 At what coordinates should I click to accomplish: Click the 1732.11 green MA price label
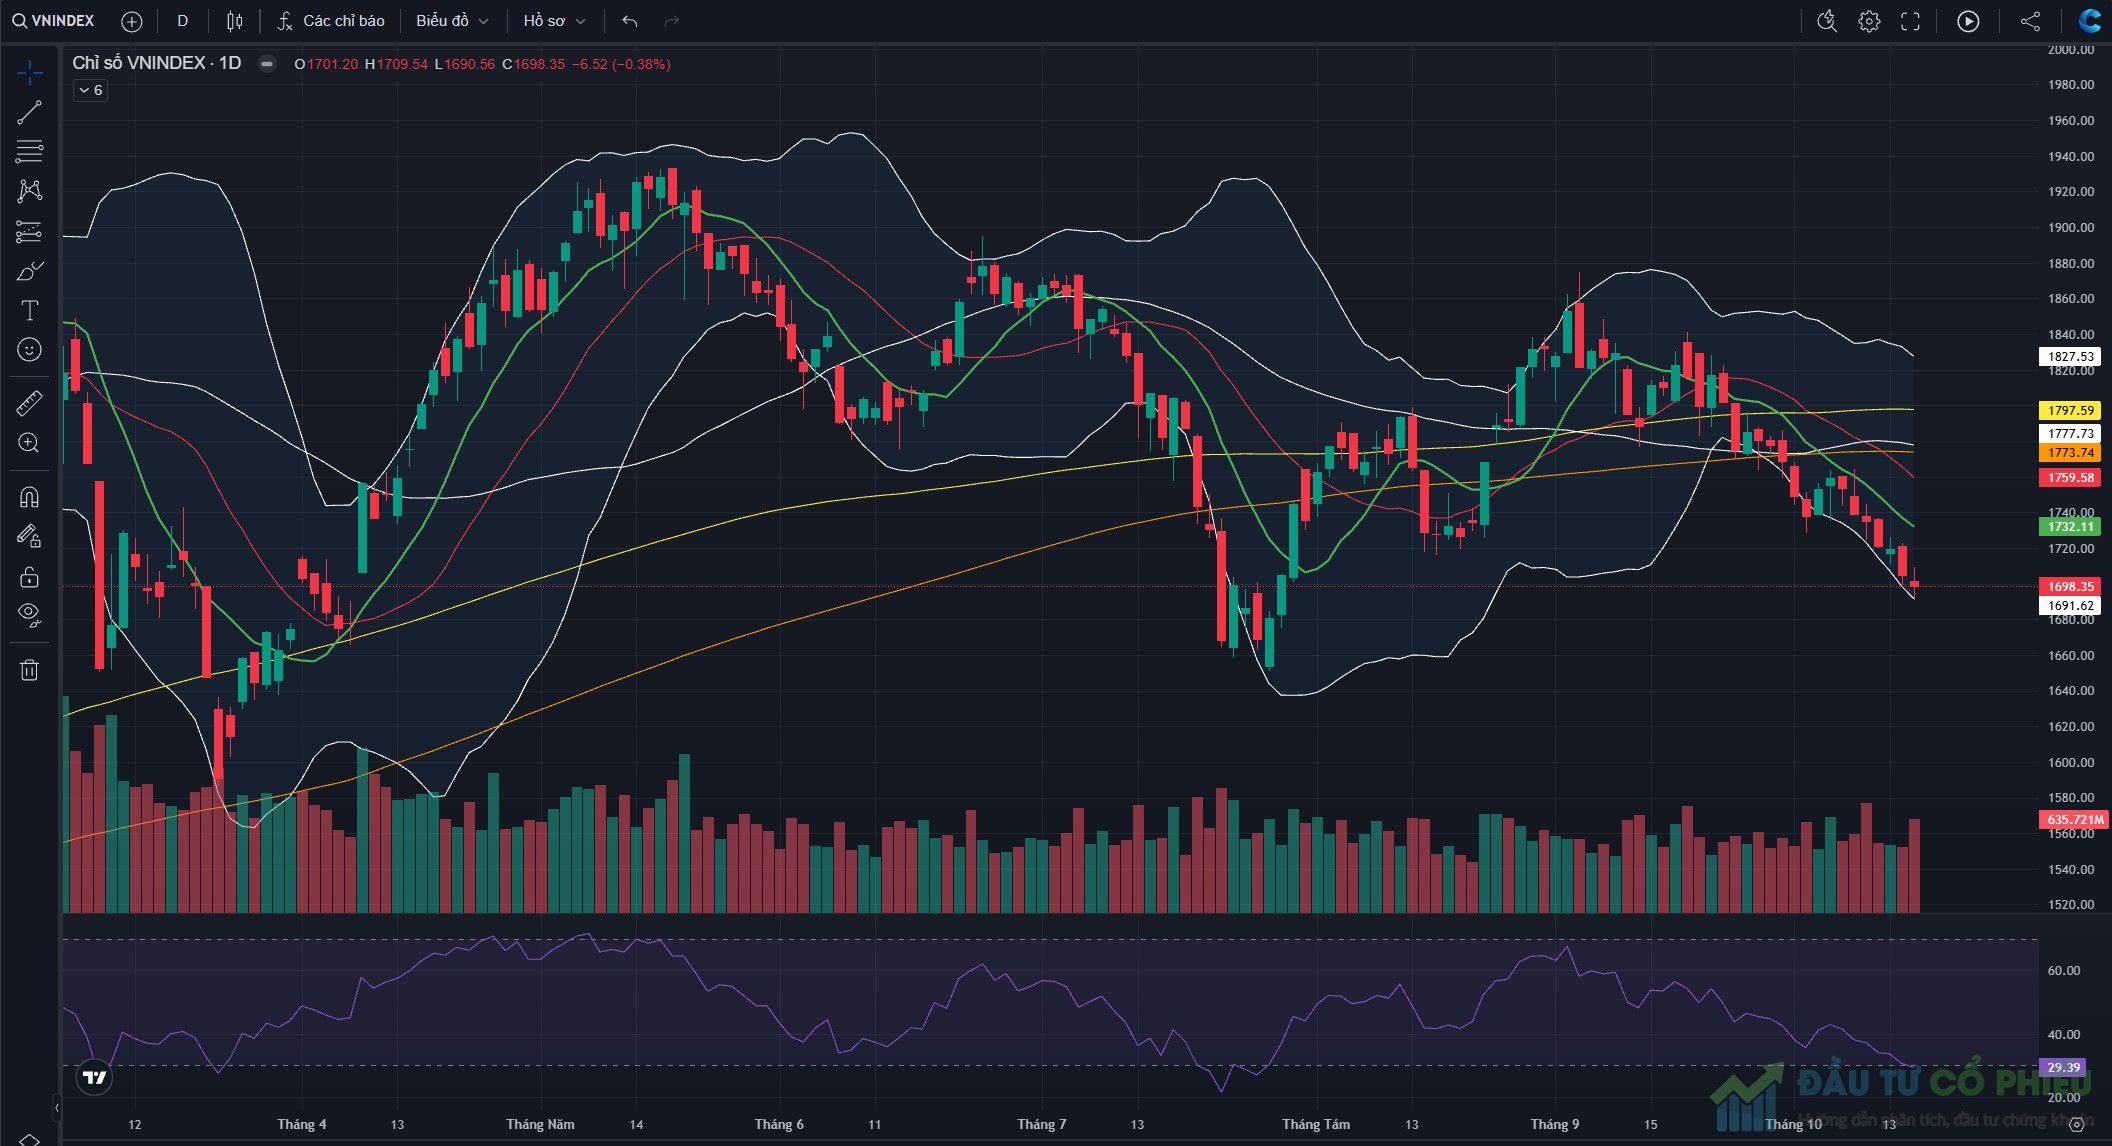(x=2069, y=526)
